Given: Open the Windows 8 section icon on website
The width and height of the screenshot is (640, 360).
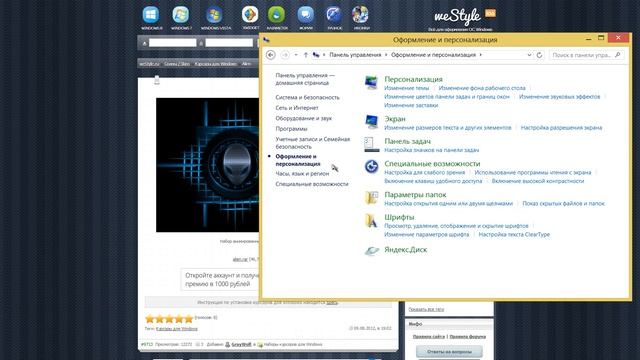Looking at the screenshot, I should [151, 15].
